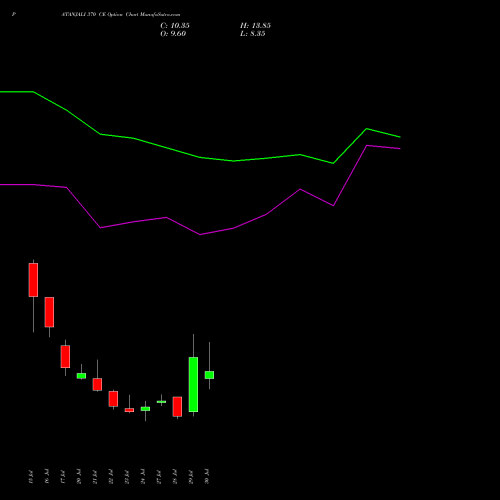
Task: Click the high value H: 13.85
Action: click(255, 26)
